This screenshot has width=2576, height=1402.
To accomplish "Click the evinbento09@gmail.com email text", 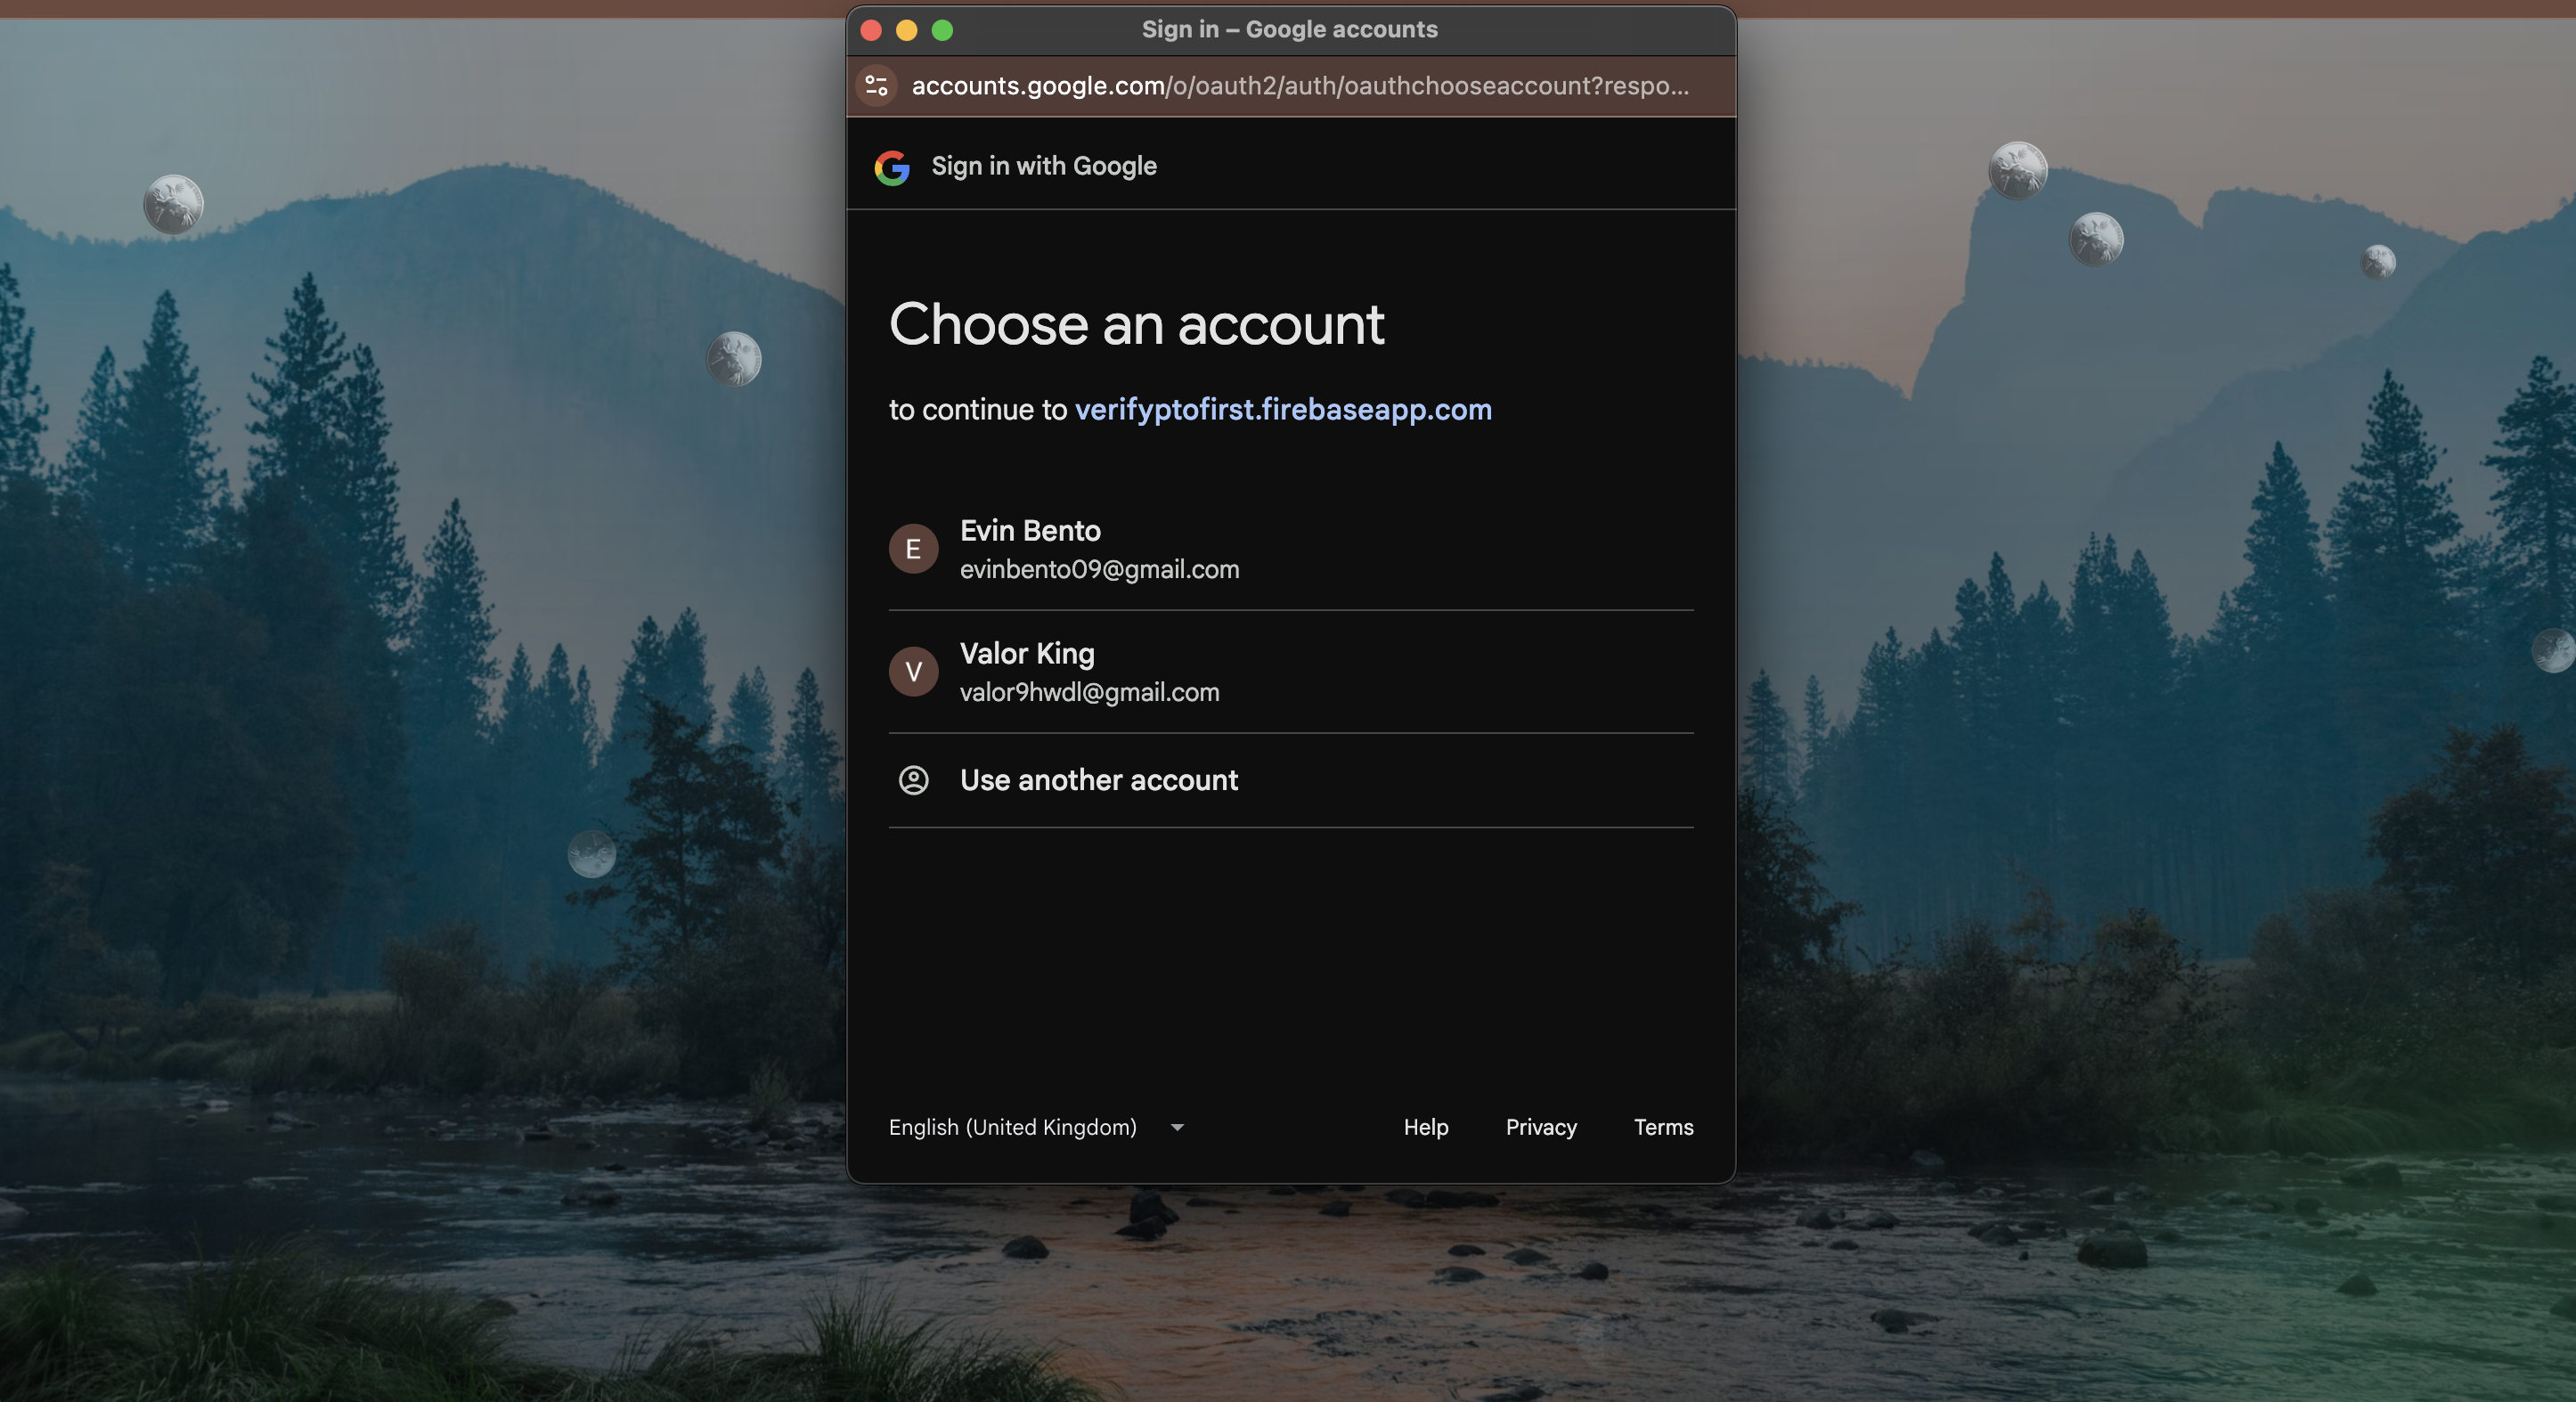I will [1099, 569].
